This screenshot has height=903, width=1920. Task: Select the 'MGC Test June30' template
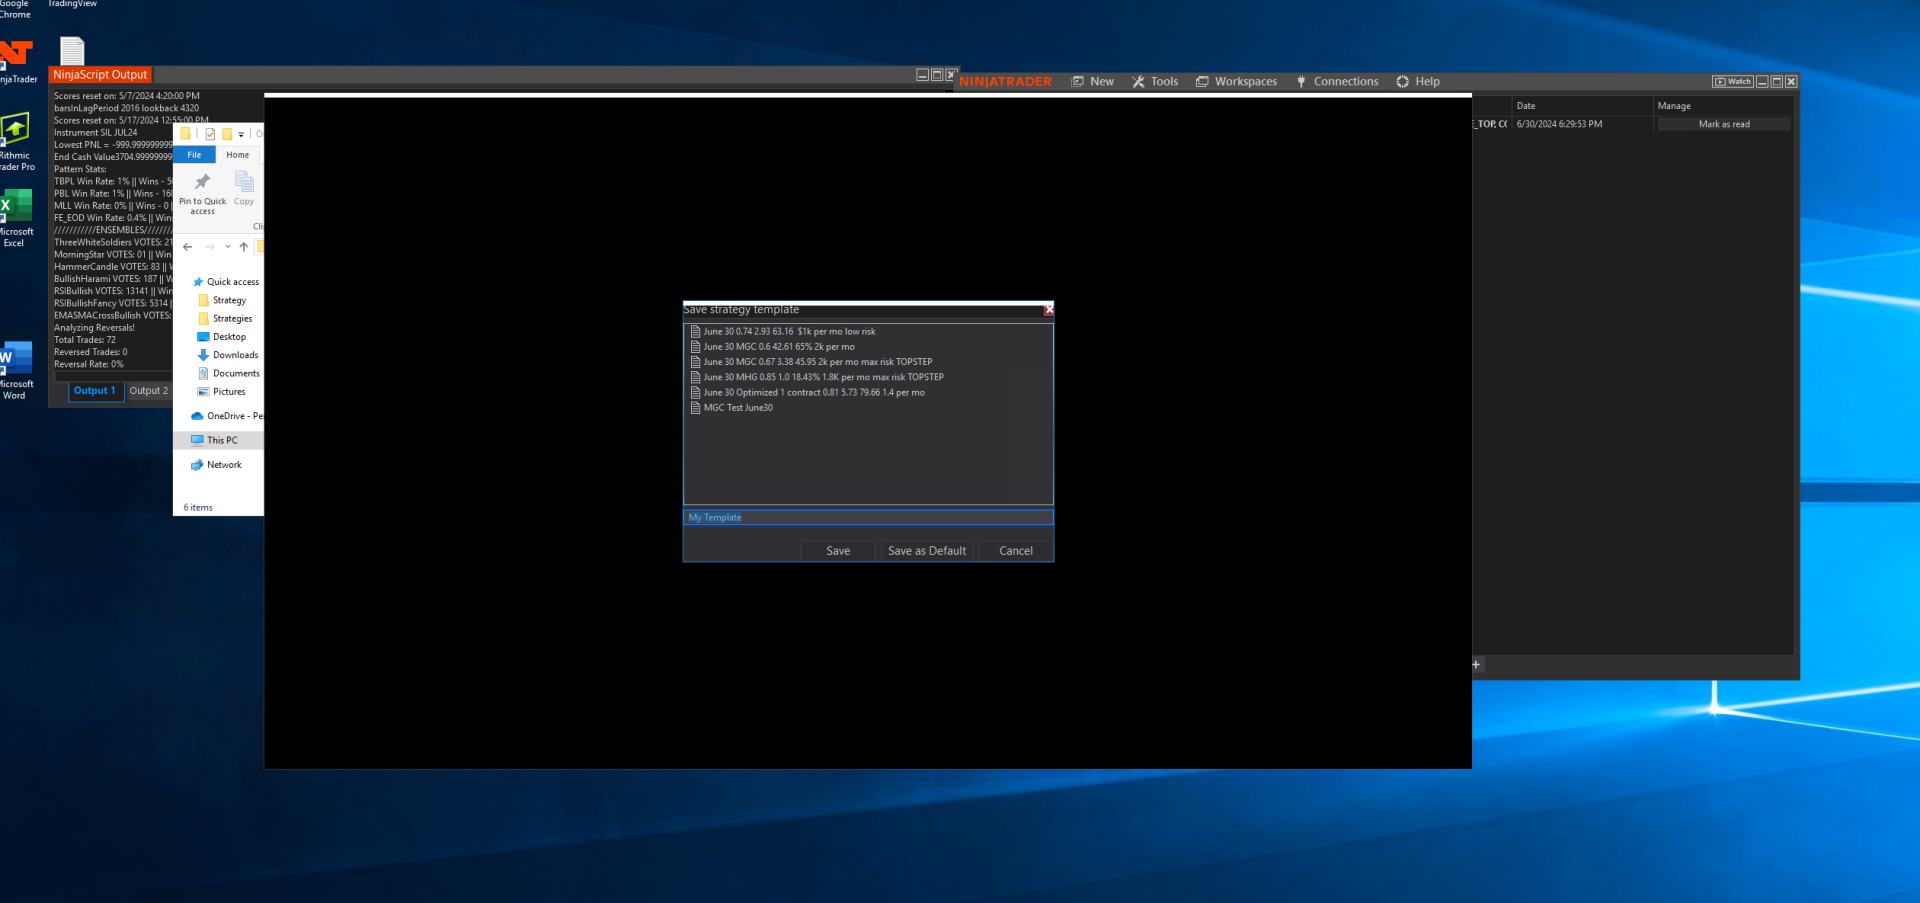click(738, 408)
